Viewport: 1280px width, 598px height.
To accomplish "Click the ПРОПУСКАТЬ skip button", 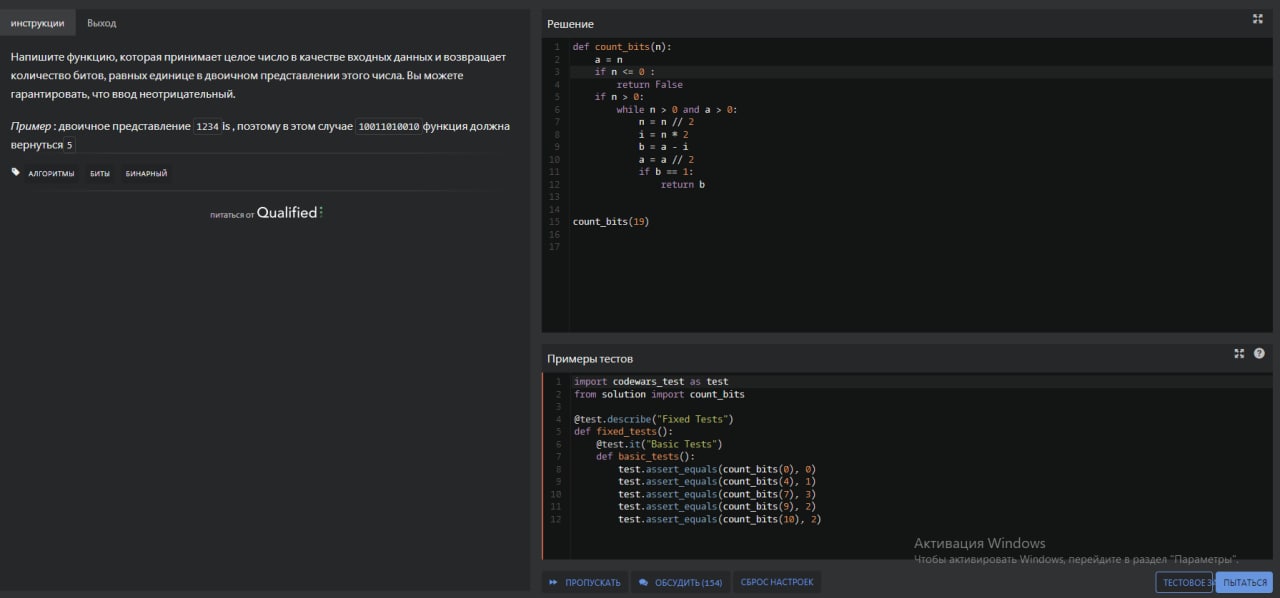I will [x=585, y=582].
